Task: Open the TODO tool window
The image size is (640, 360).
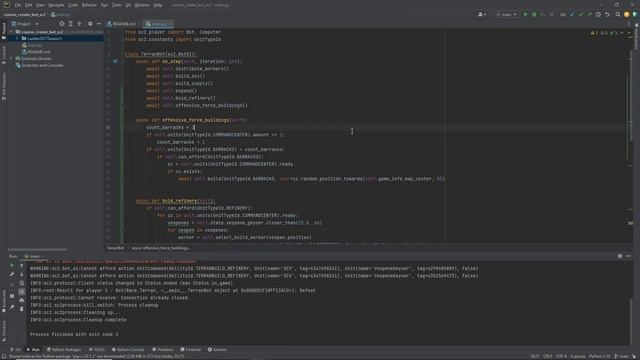Action: (97, 350)
